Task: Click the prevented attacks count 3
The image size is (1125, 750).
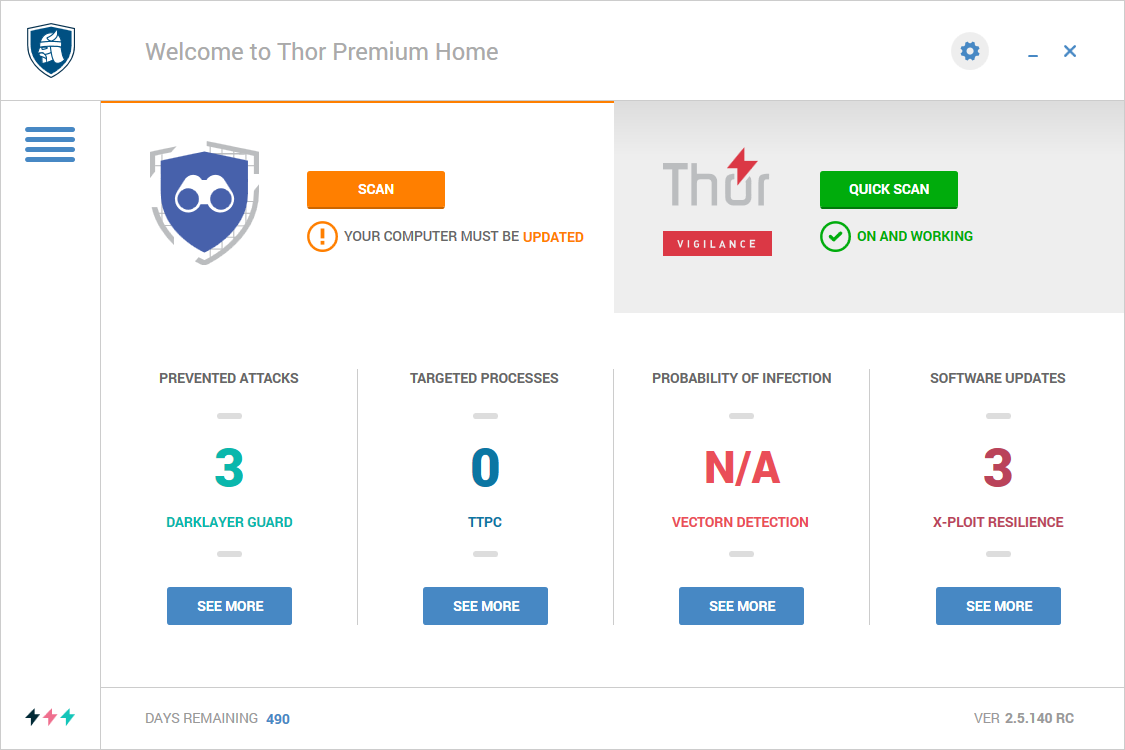Action: [230, 468]
